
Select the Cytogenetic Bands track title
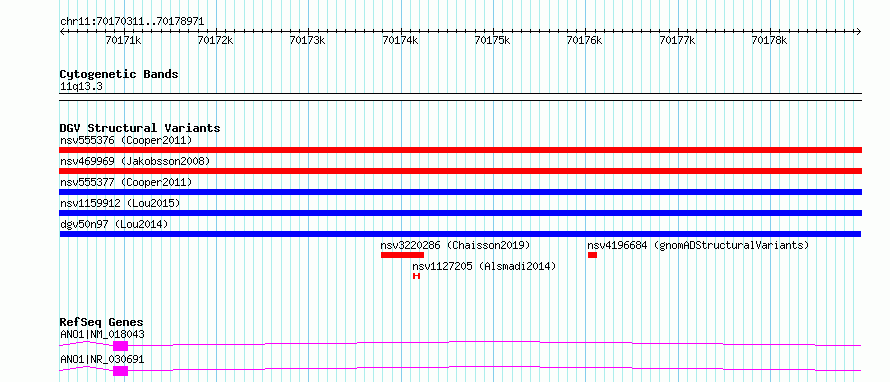(119, 74)
